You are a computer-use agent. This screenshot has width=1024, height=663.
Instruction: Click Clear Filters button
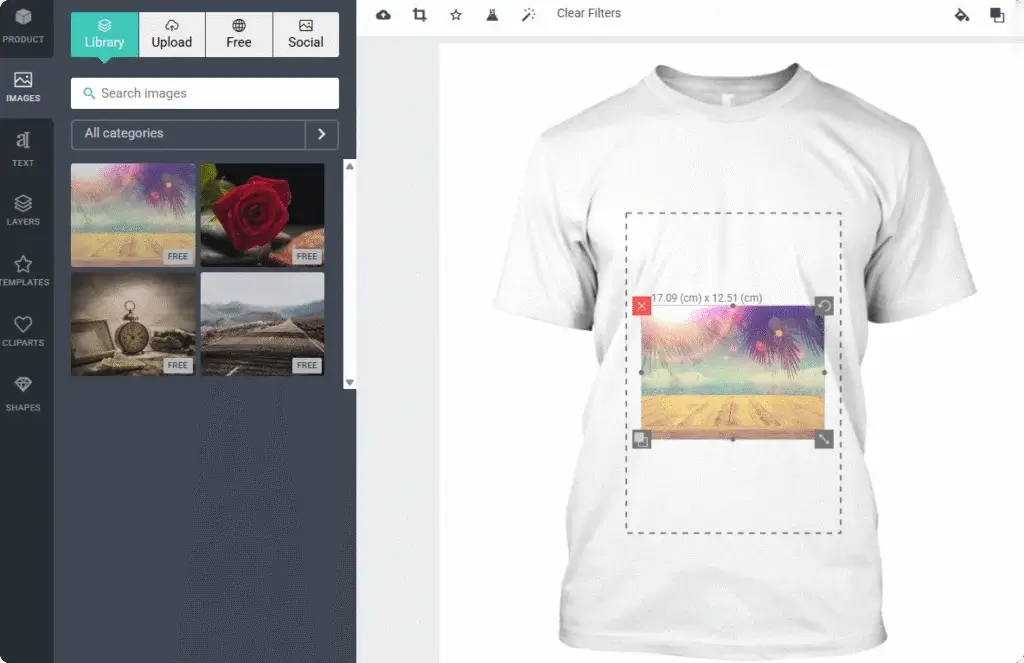(589, 14)
